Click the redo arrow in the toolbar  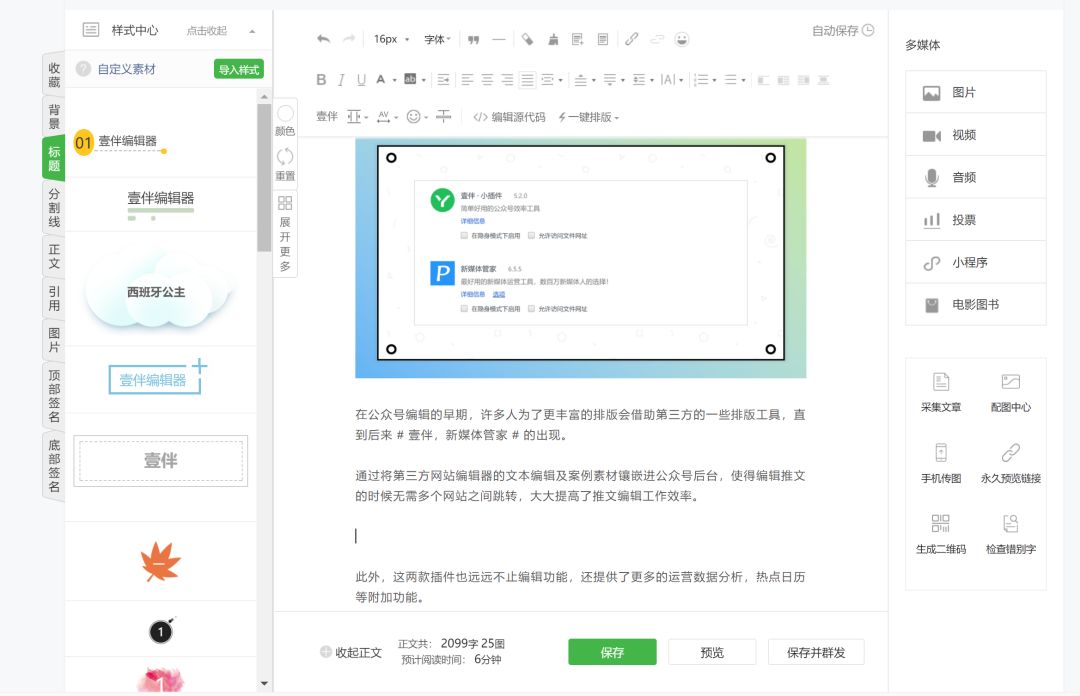click(349, 39)
